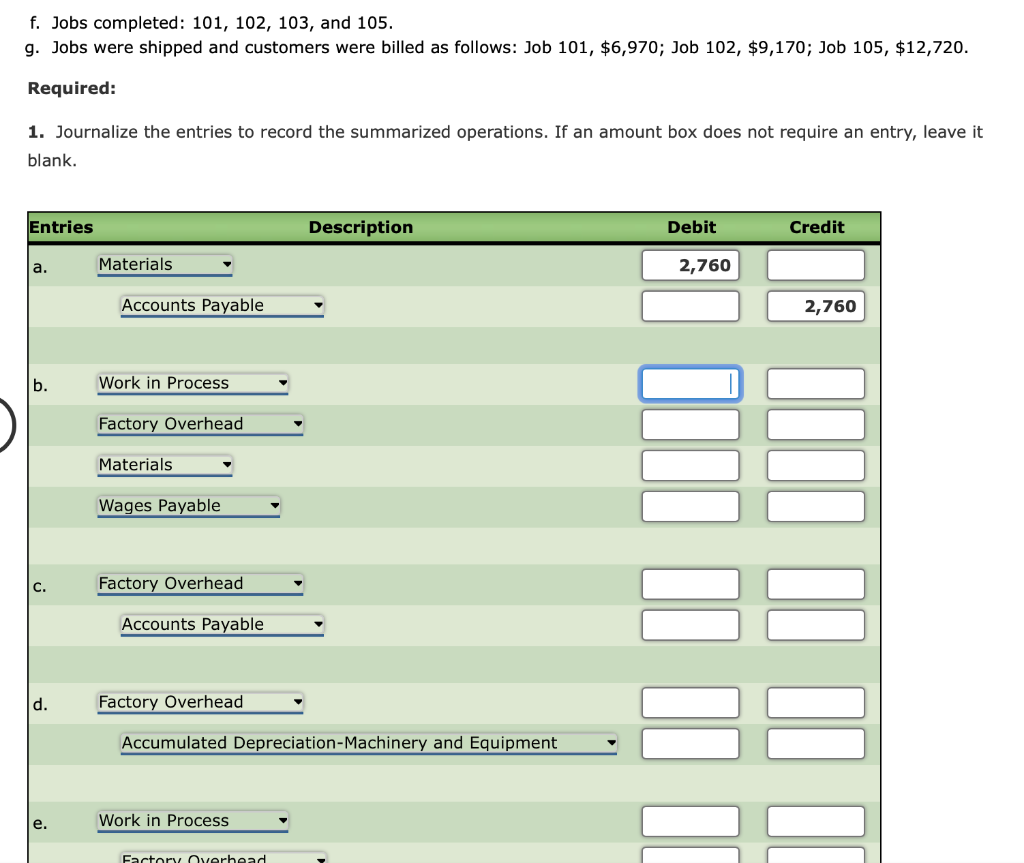Expand the Factory Overhead dropdown in entry d
1024x863 pixels.
tap(199, 702)
